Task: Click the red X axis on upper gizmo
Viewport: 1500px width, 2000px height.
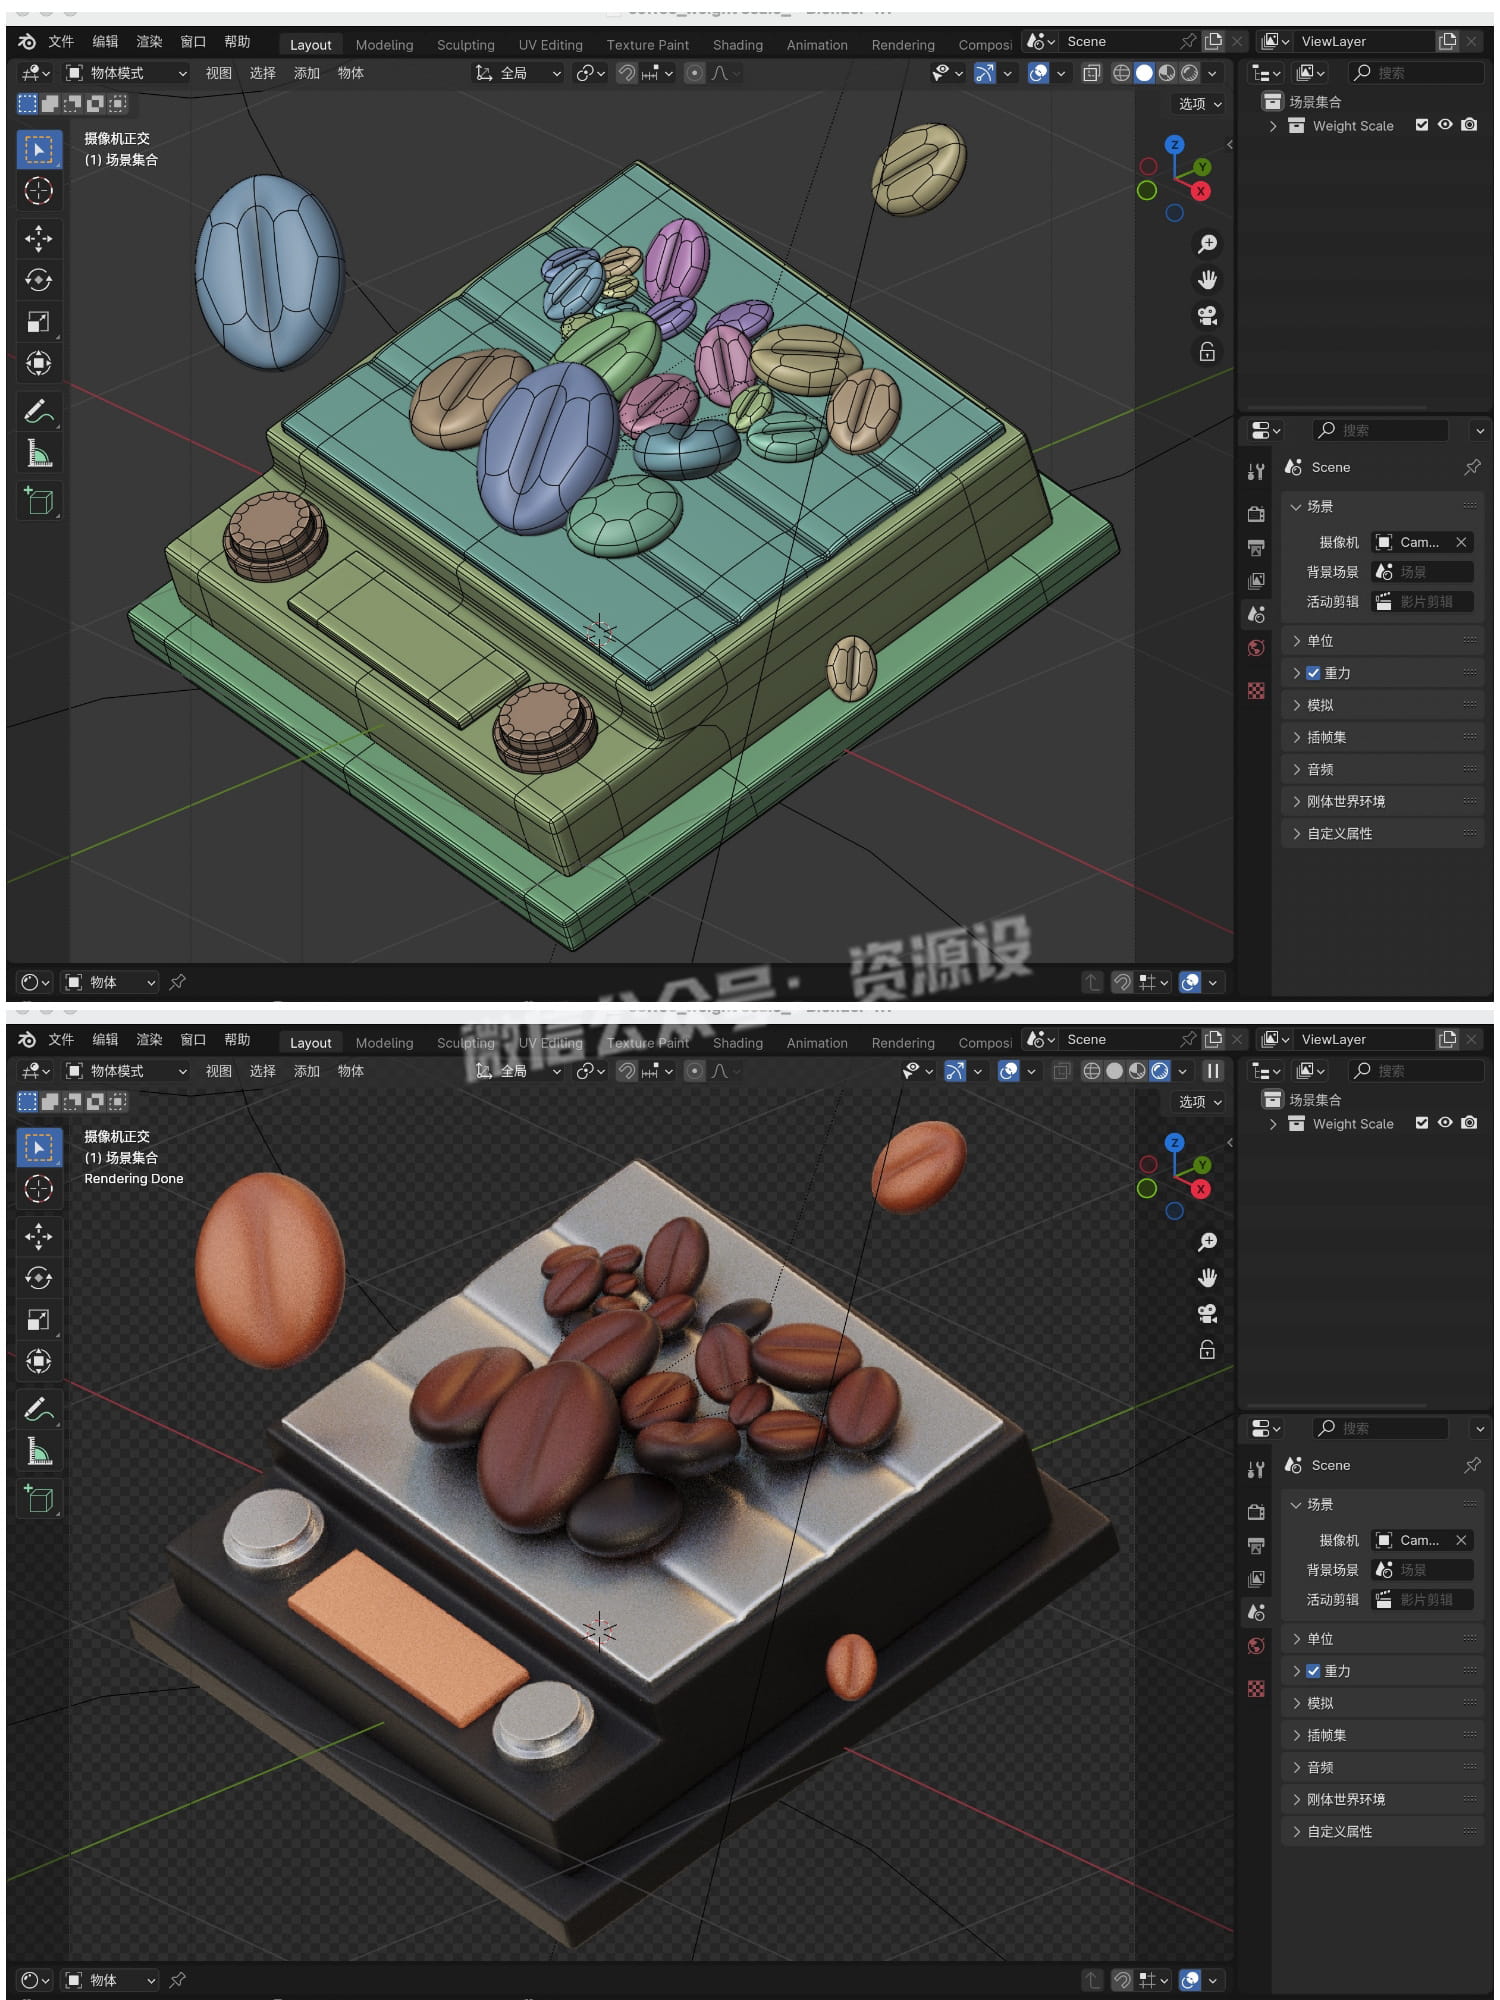Action: tap(1200, 191)
